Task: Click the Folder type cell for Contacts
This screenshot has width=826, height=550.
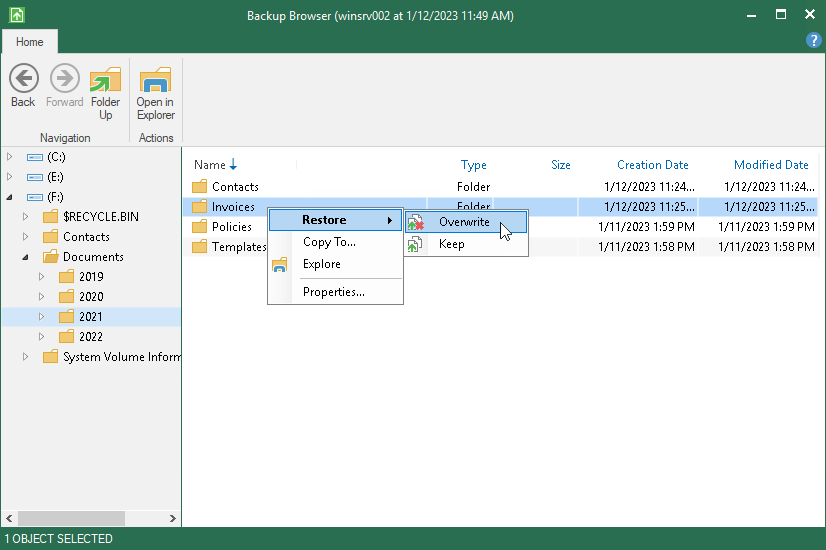Action: (474, 186)
